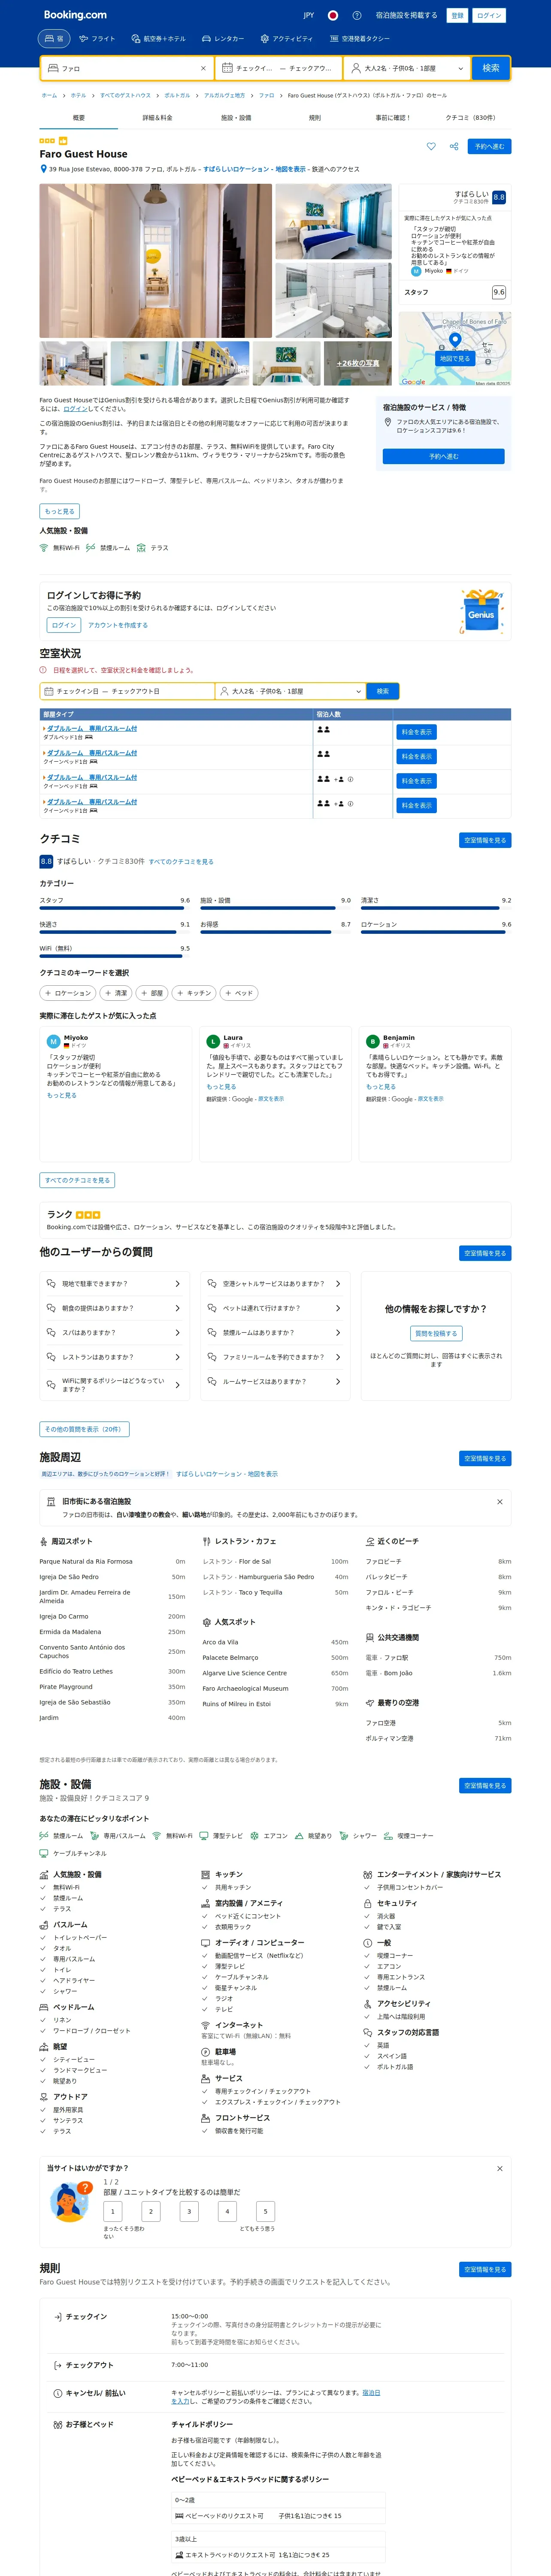Image resolution: width=551 pixels, height=2576 pixels.
Task: Click the map pin on the location map
Action: (455, 341)
